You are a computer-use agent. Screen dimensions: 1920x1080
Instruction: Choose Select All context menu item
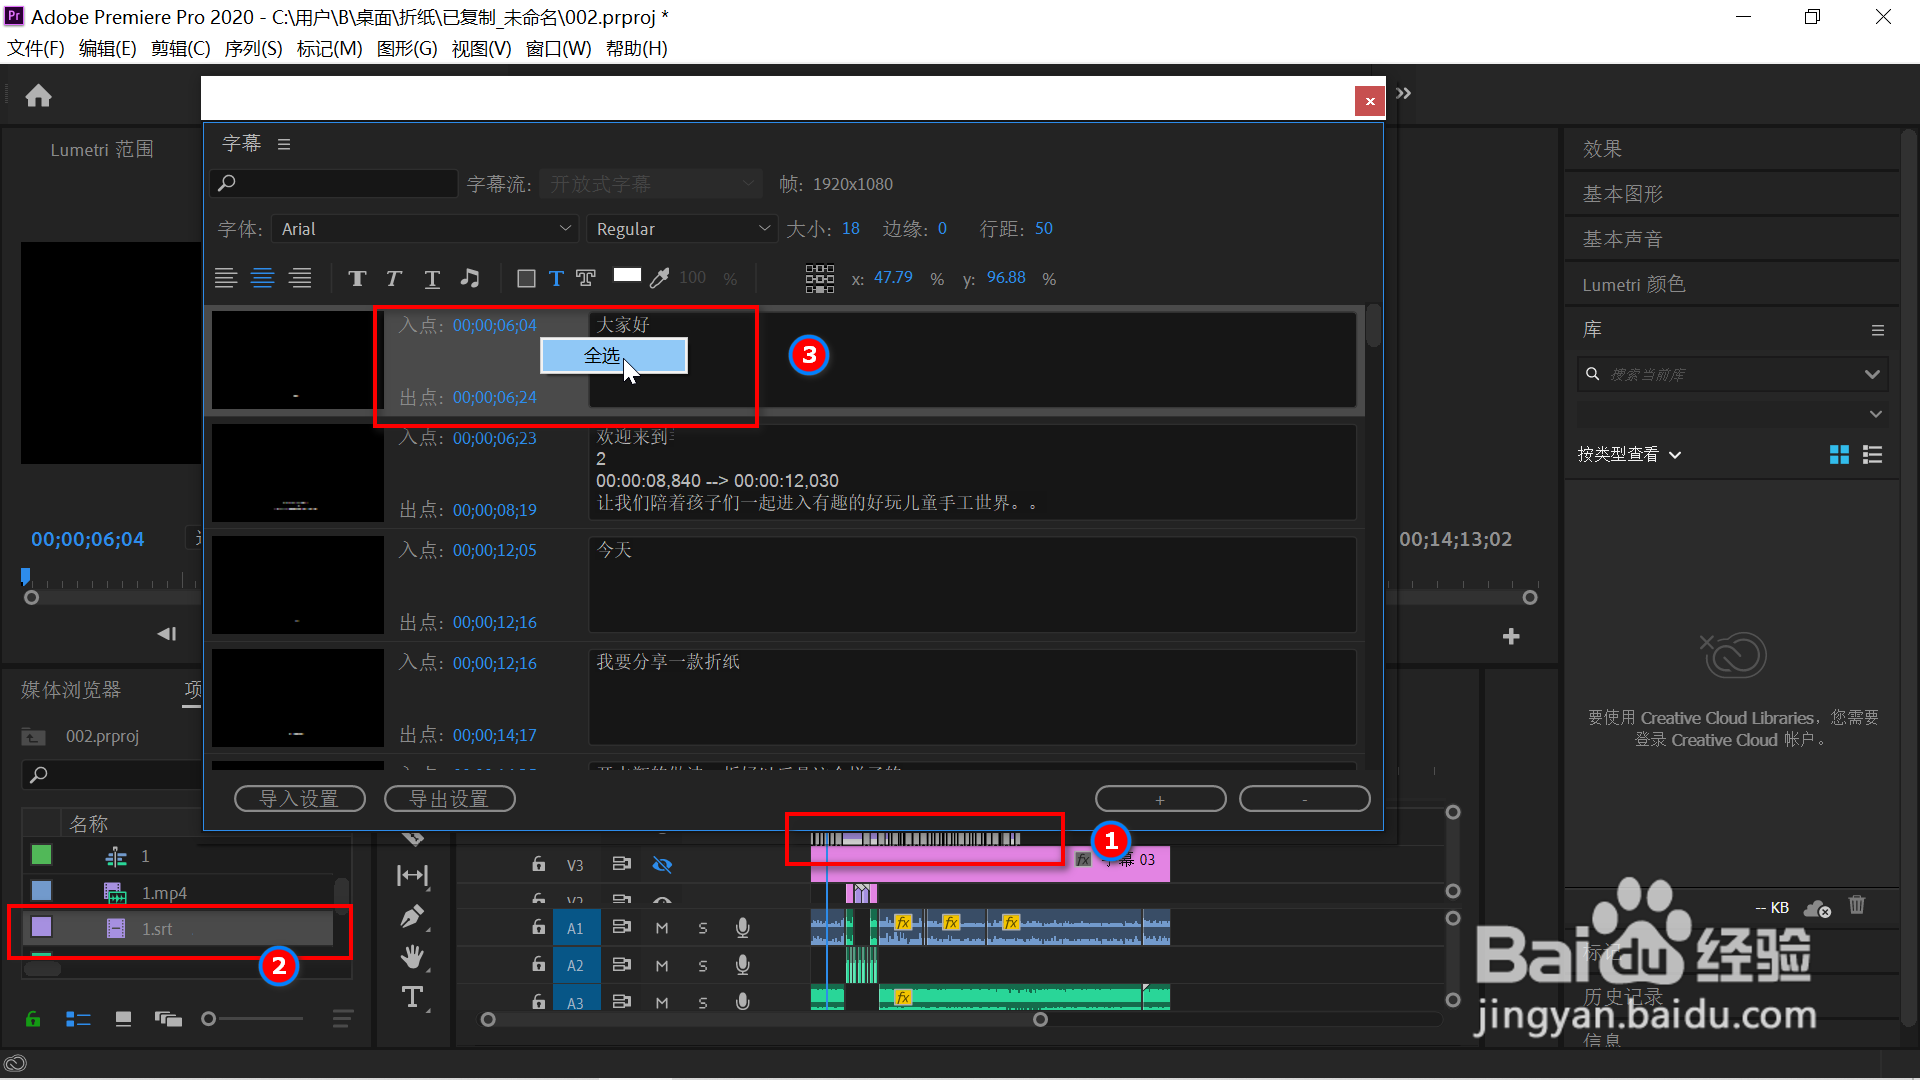point(614,356)
